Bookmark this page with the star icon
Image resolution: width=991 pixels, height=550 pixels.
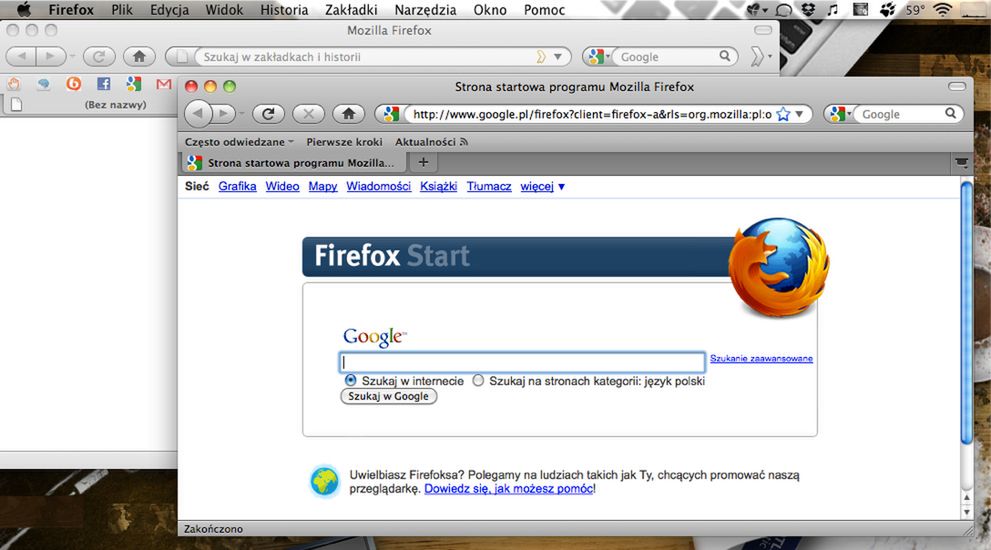tap(783, 114)
